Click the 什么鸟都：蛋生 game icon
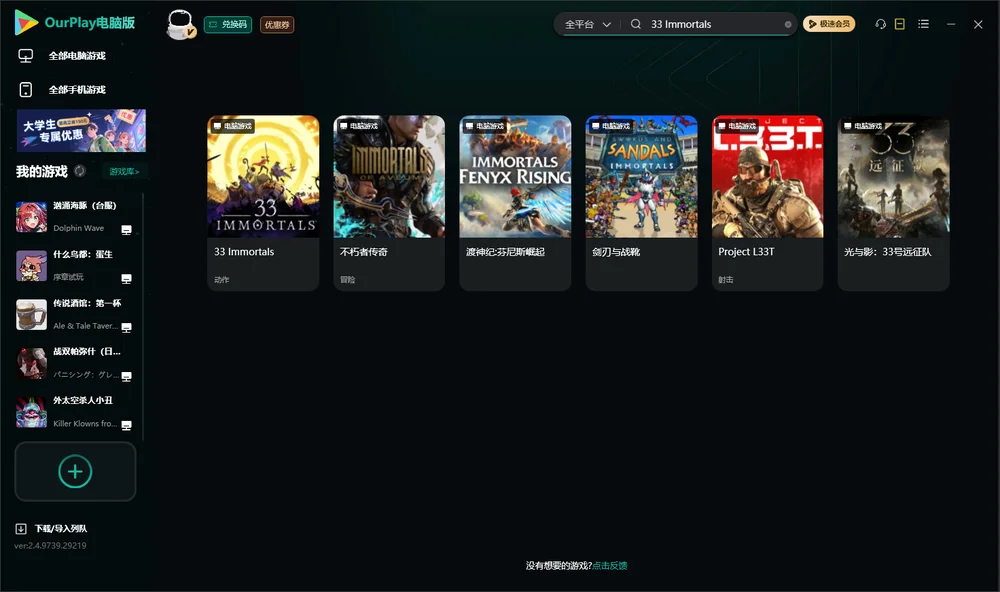 (31, 265)
